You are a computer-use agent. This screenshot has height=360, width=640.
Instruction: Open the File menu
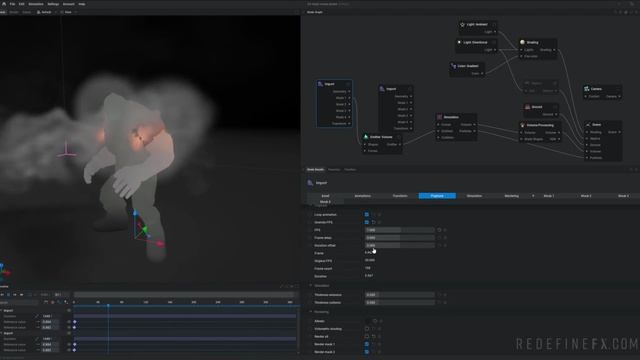click(12, 4)
